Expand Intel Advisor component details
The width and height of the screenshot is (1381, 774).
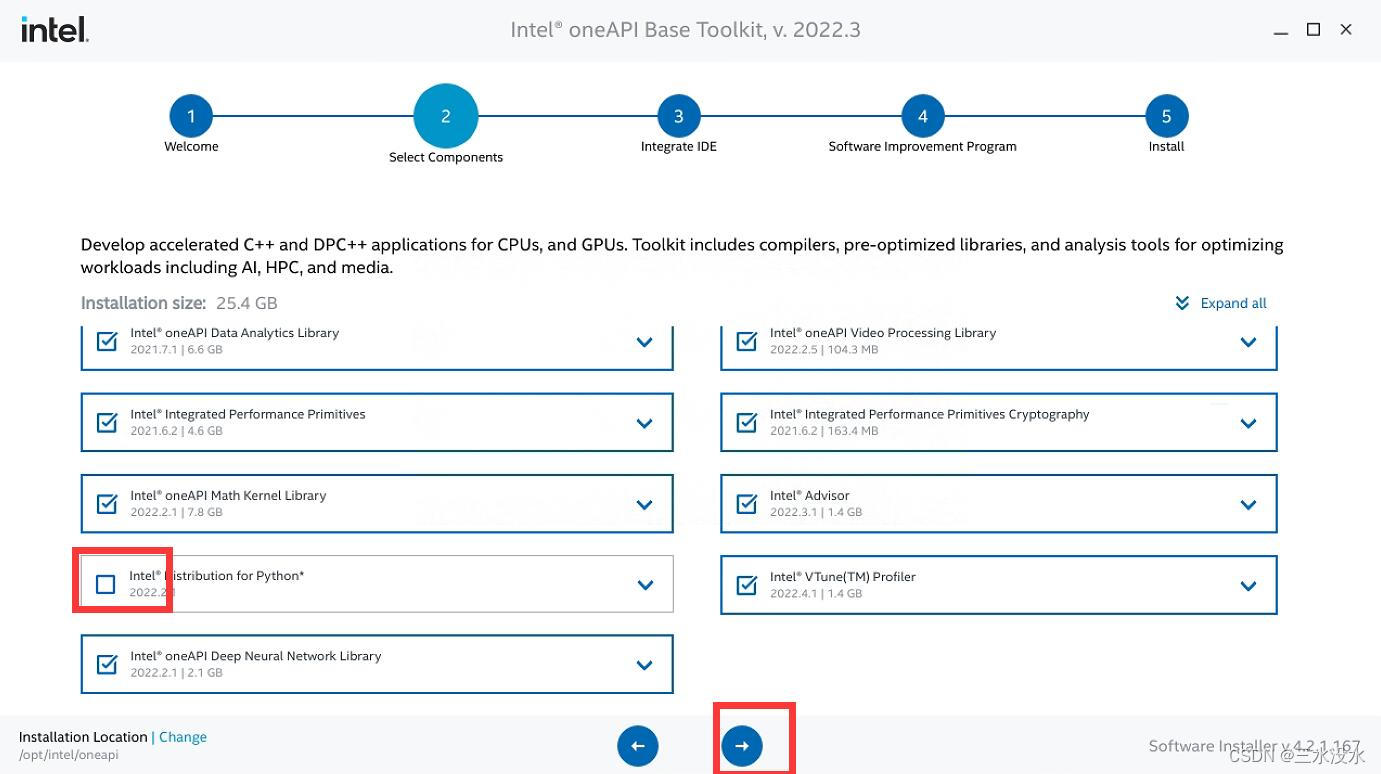click(x=1247, y=503)
